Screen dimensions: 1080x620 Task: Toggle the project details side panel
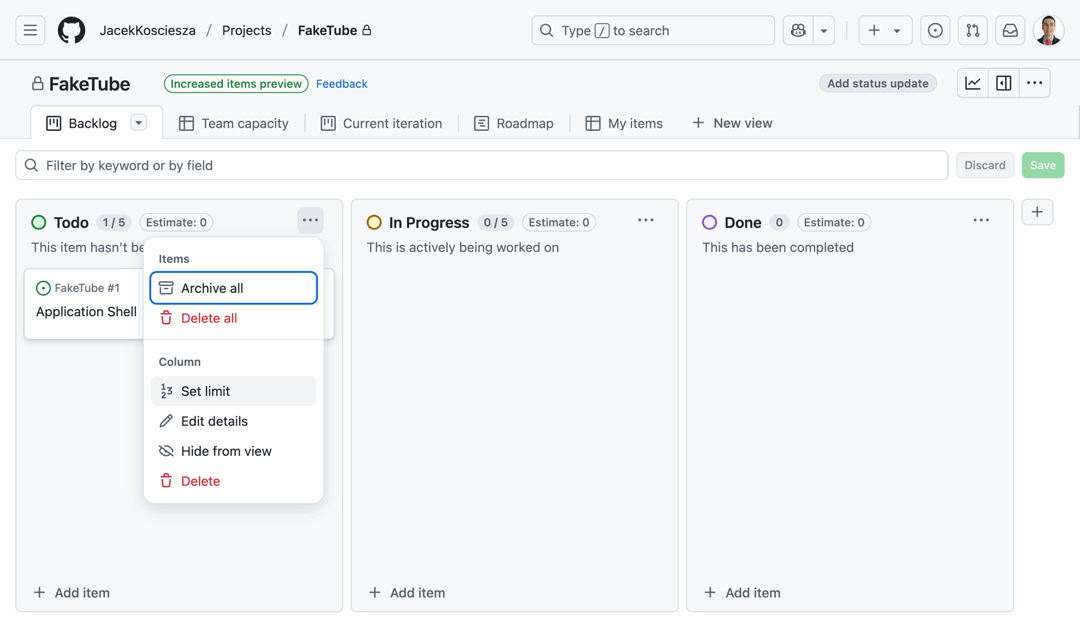click(1004, 83)
